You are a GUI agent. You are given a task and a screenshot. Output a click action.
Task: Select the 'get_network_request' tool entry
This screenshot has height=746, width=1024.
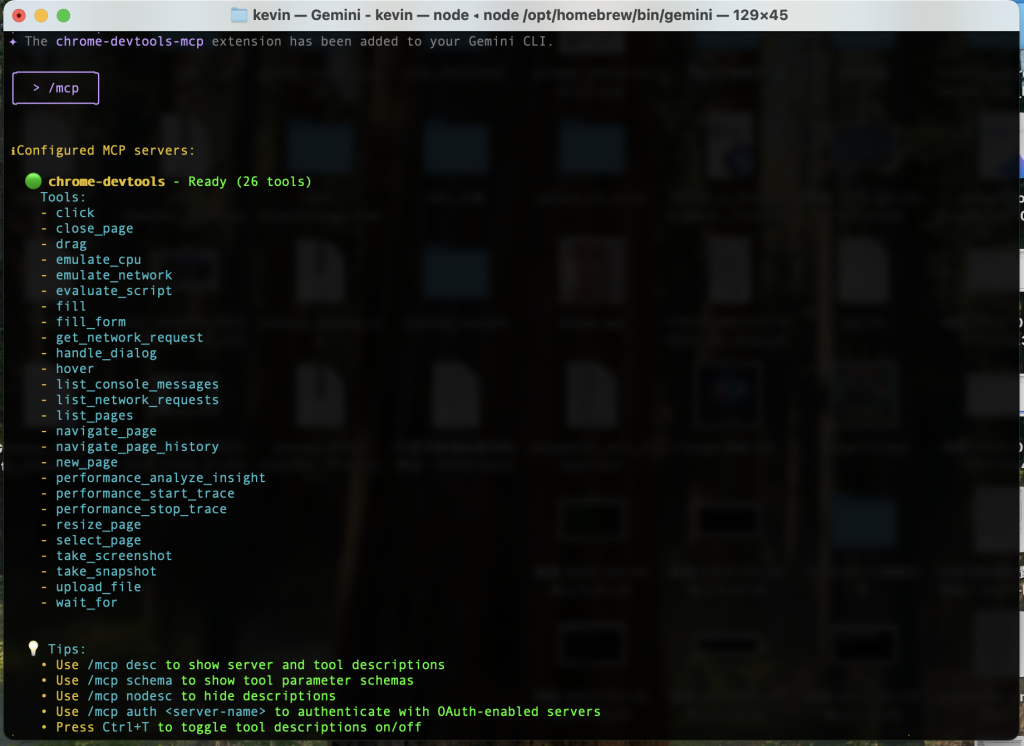[x=129, y=338]
